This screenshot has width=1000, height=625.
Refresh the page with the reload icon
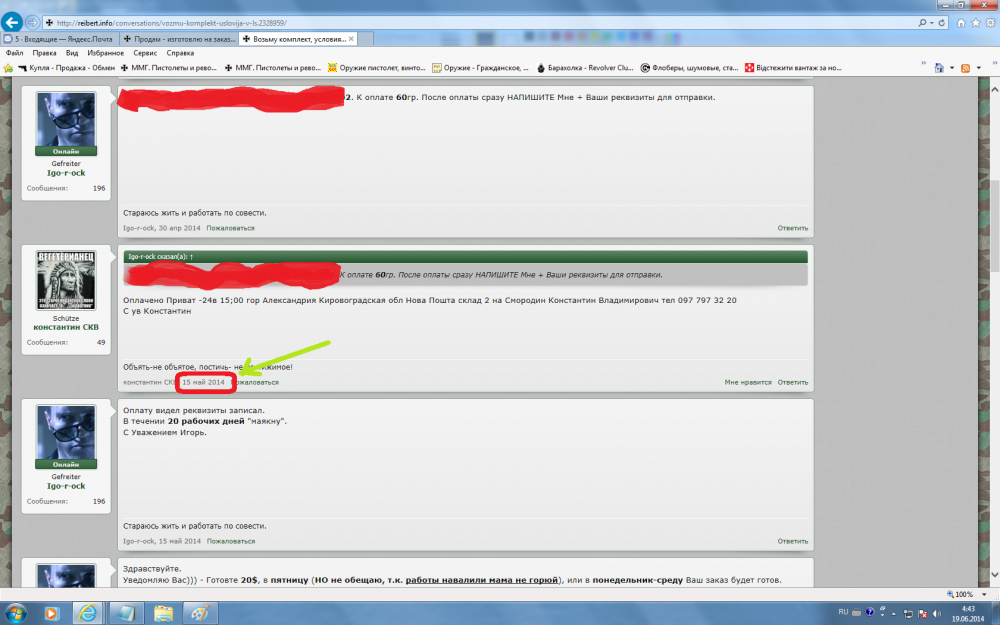(941, 22)
